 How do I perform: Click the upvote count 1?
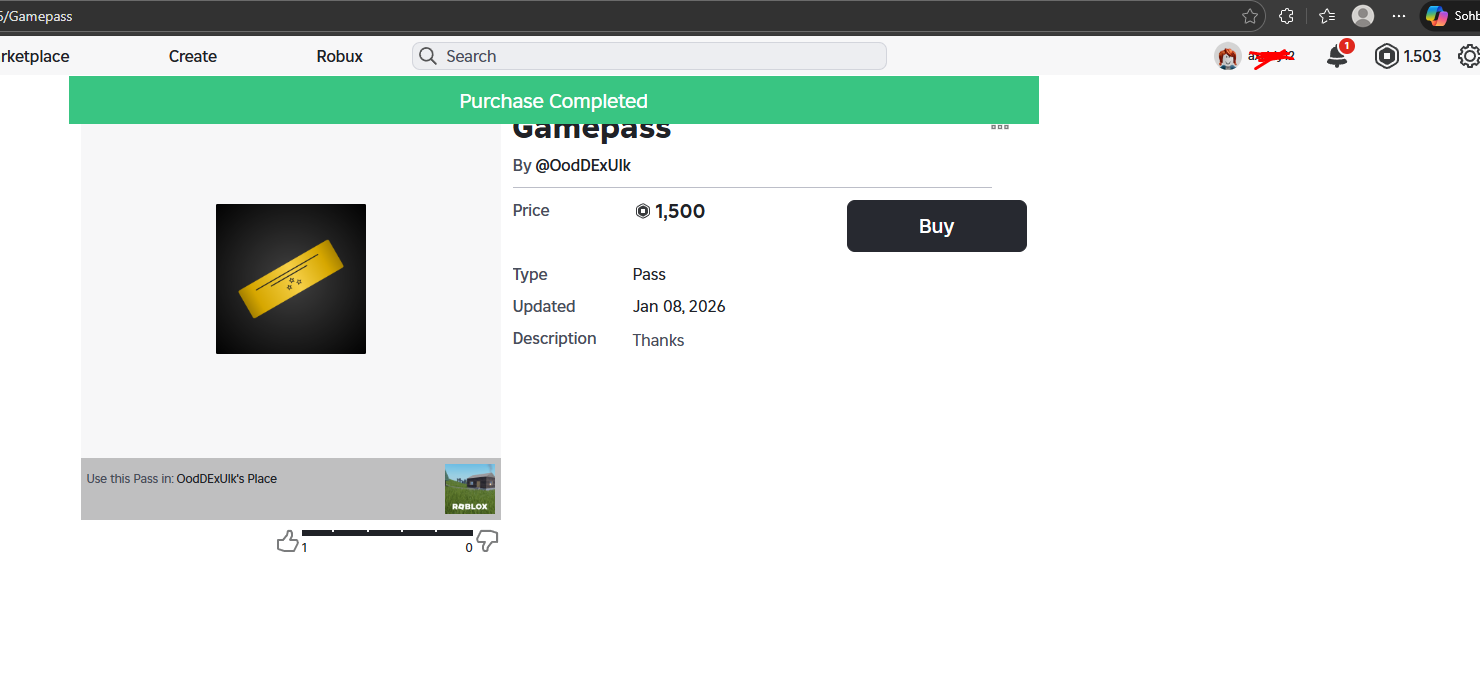(305, 548)
